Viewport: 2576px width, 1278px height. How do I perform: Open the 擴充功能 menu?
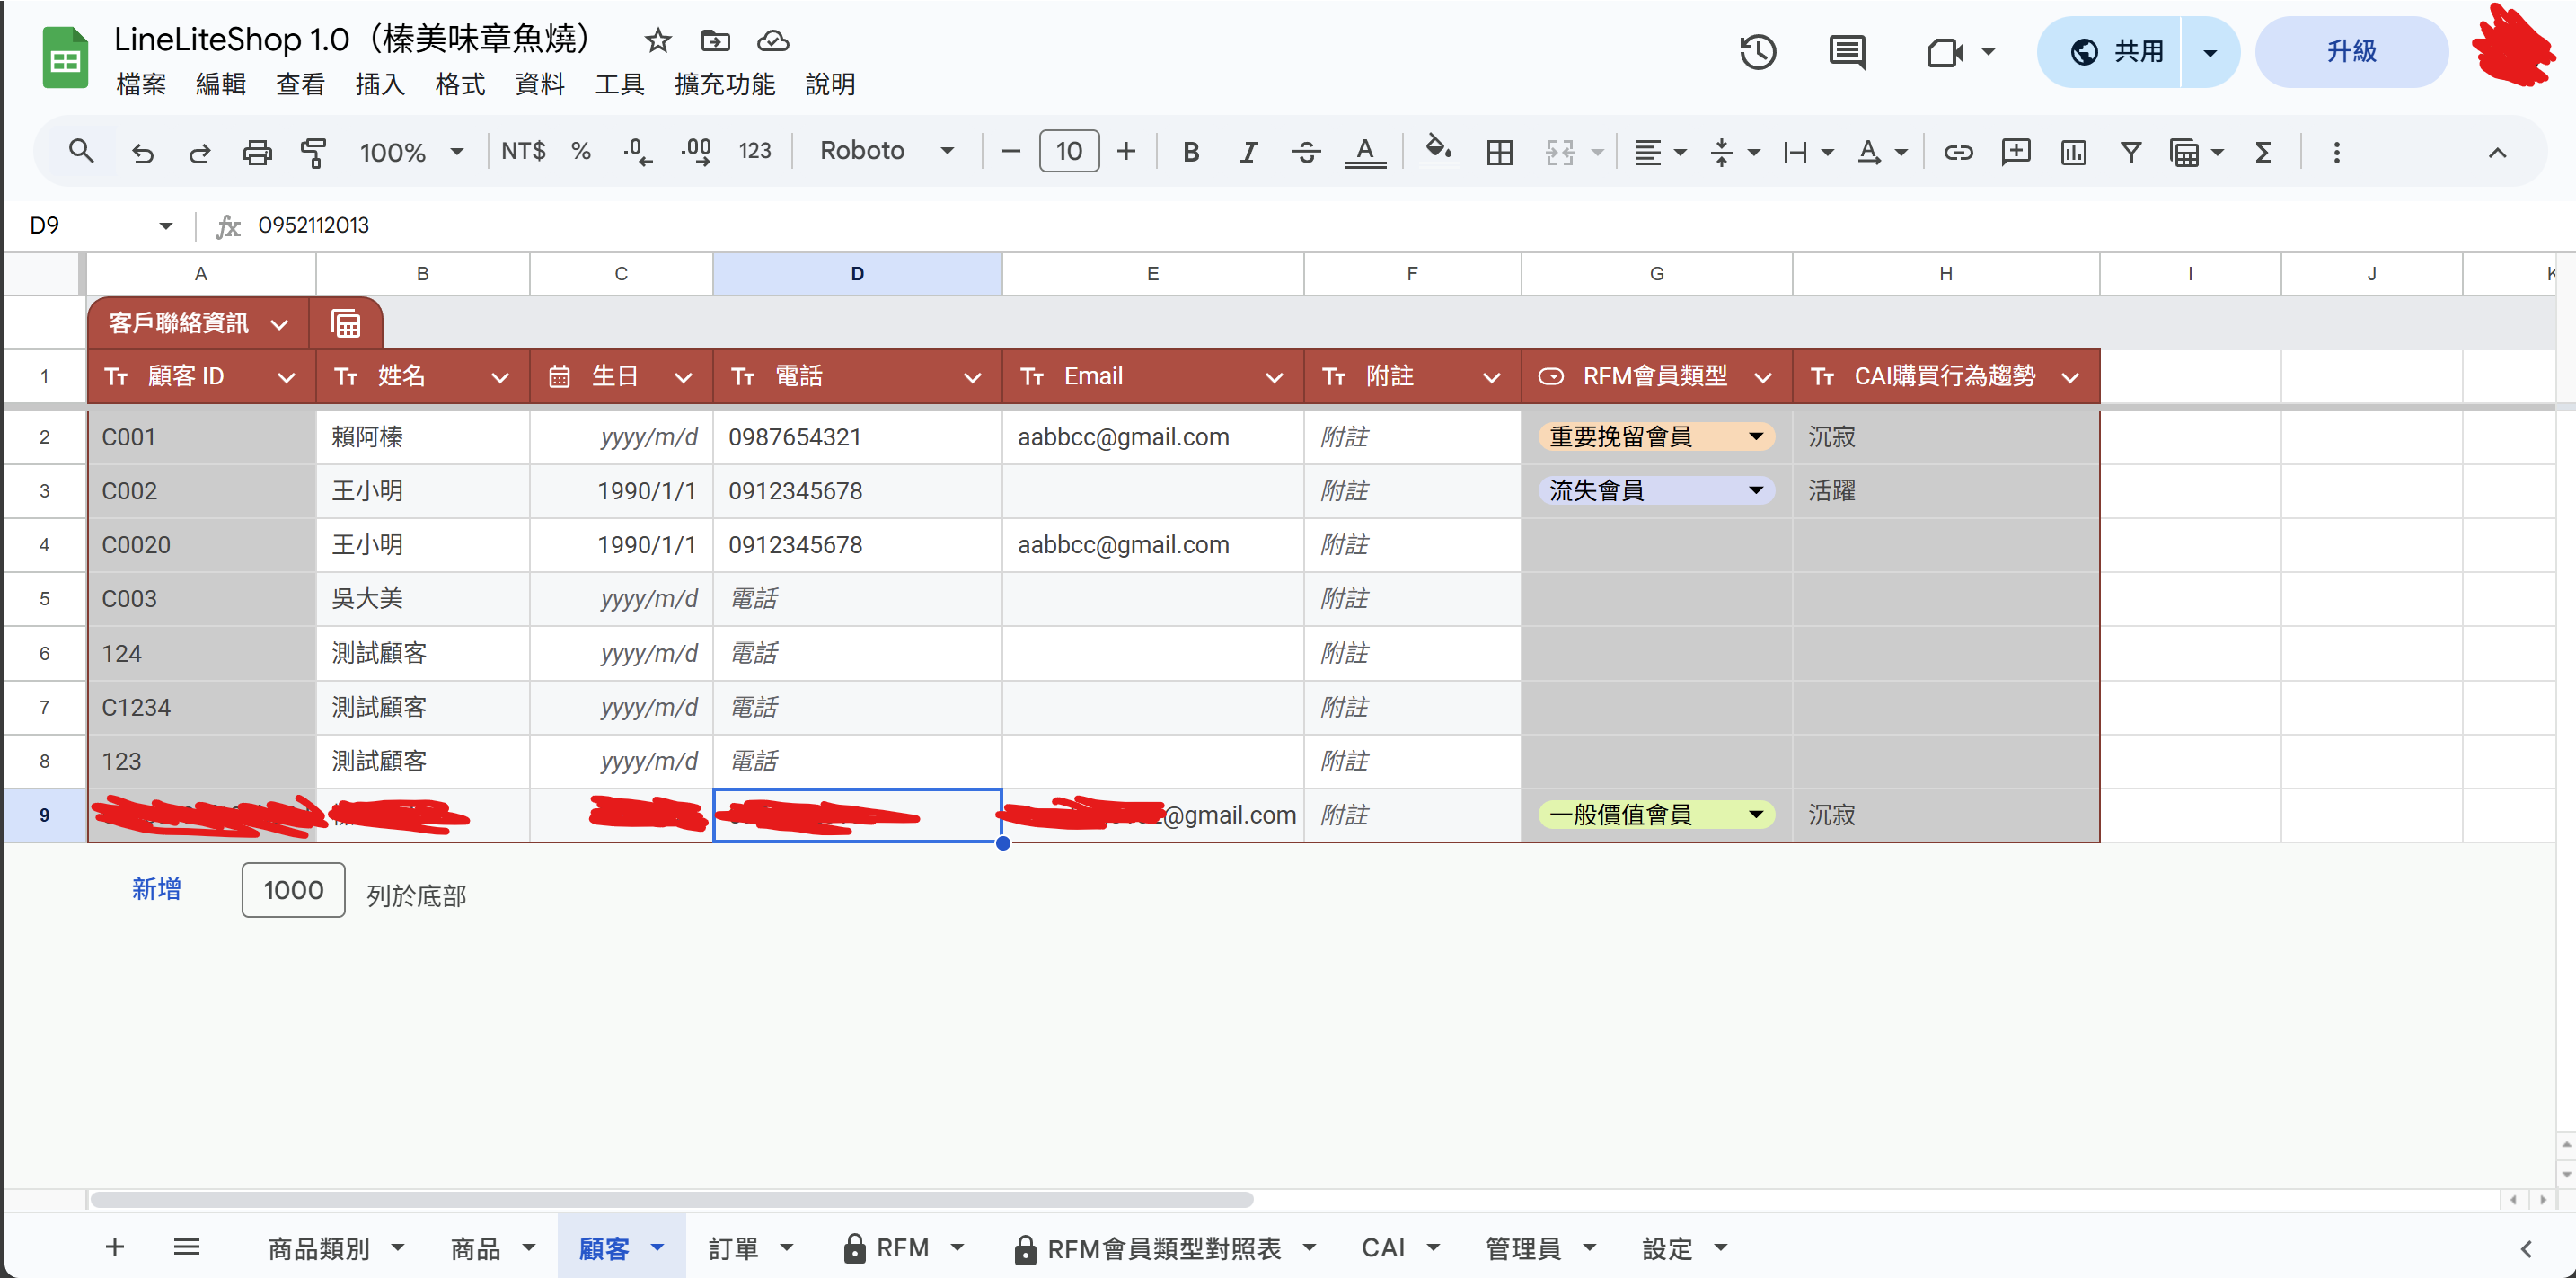pyautogui.click(x=724, y=84)
